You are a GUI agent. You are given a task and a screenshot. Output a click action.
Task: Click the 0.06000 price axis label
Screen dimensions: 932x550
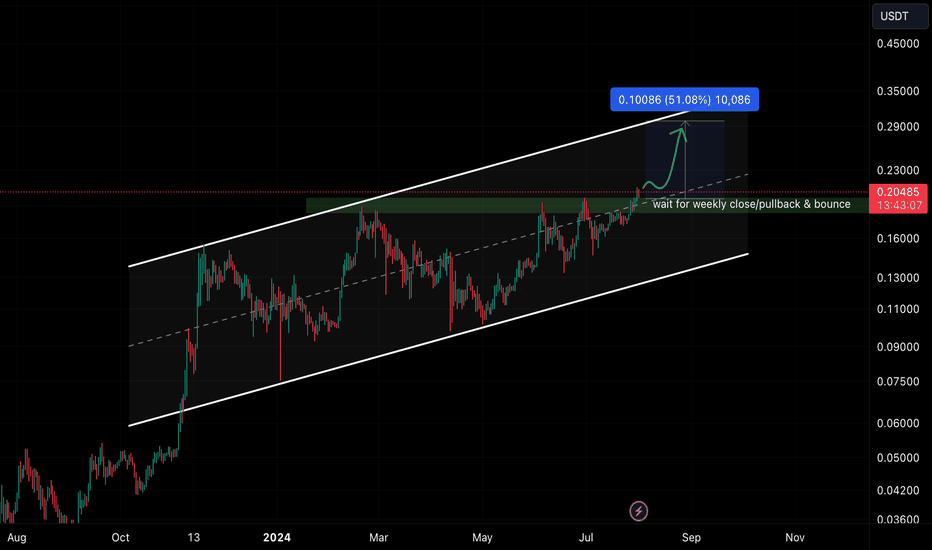(x=898, y=423)
